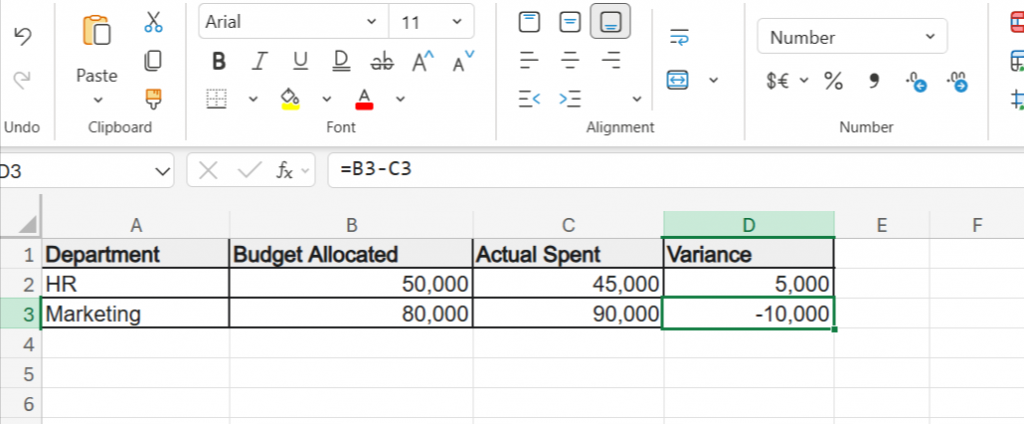The width and height of the screenshot is (1024, 424).
Task: Click the formula bar showing =B3-C3
Action: (x=670, y=170)
